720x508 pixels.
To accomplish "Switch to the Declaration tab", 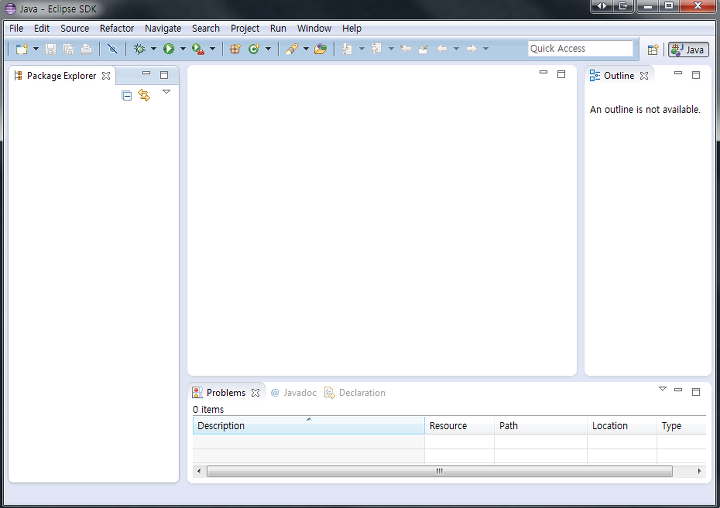I will (x=355, y=393).
